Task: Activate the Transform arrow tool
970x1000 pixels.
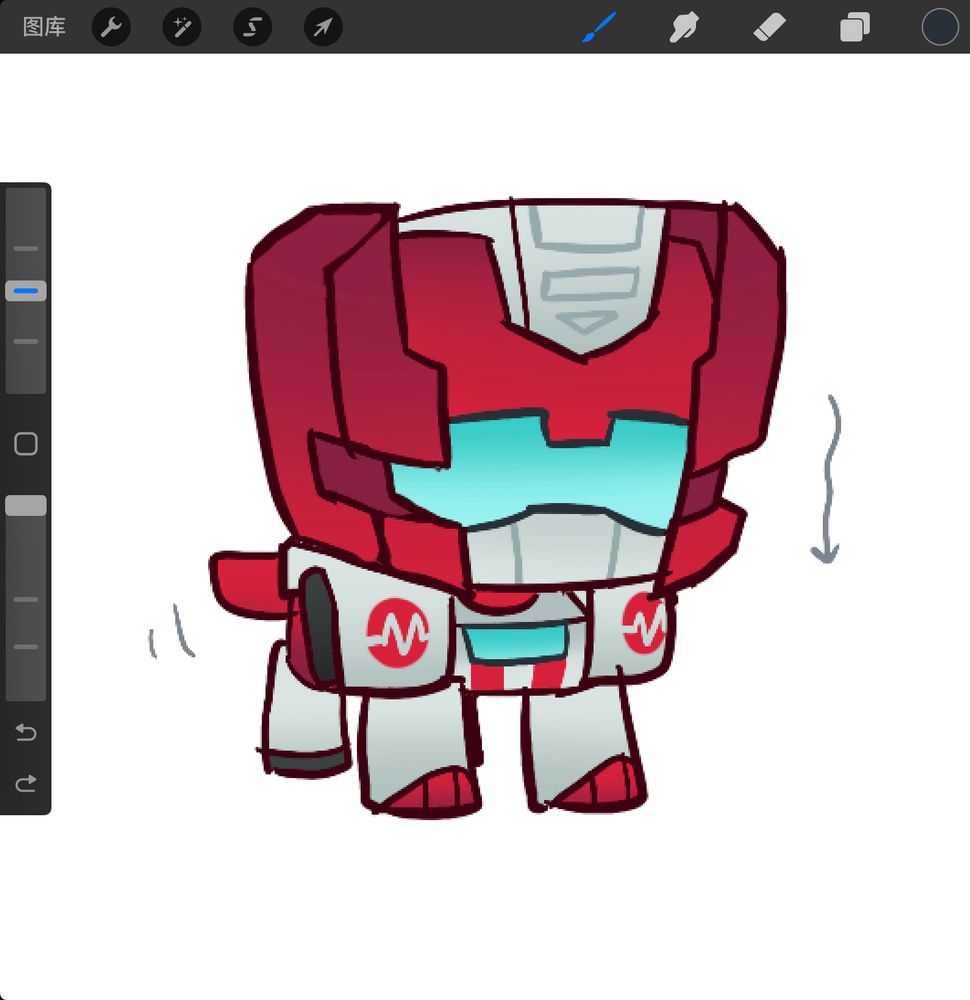Action: click(323, 27)
